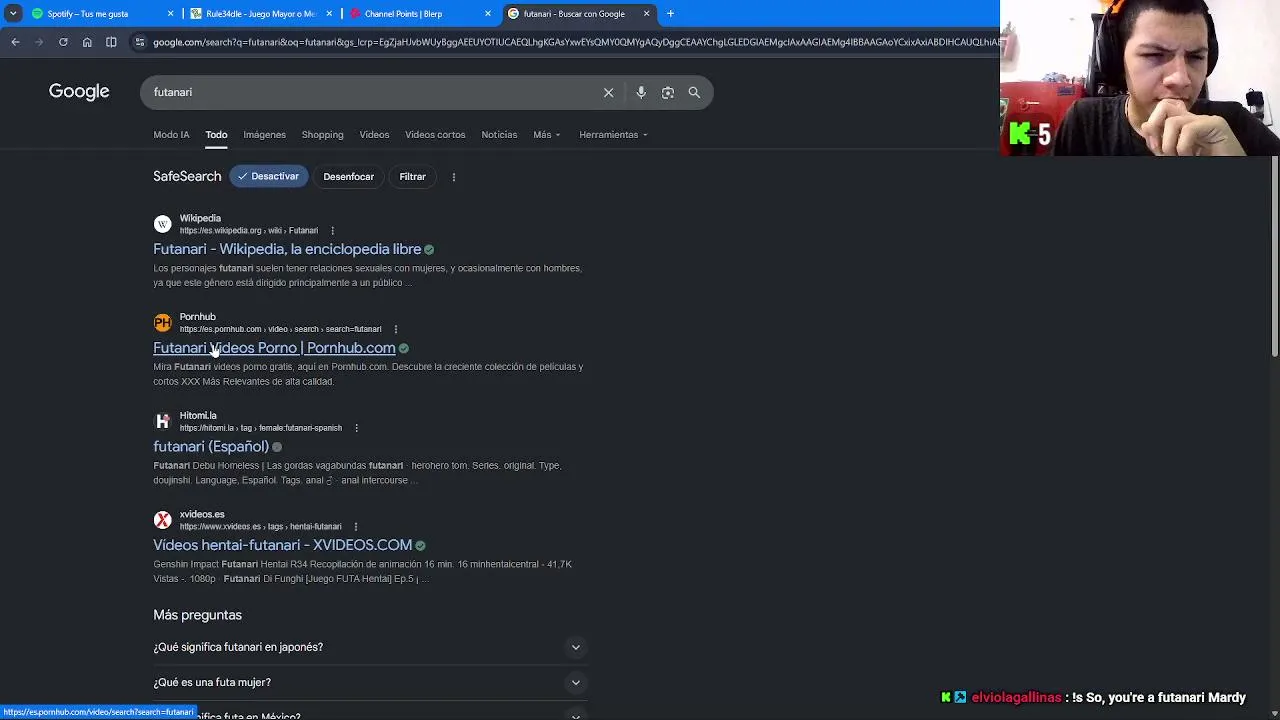Switch to the Rule34dle browser tab
Screen dimensions: 1280x720
(x=260, y=14)
